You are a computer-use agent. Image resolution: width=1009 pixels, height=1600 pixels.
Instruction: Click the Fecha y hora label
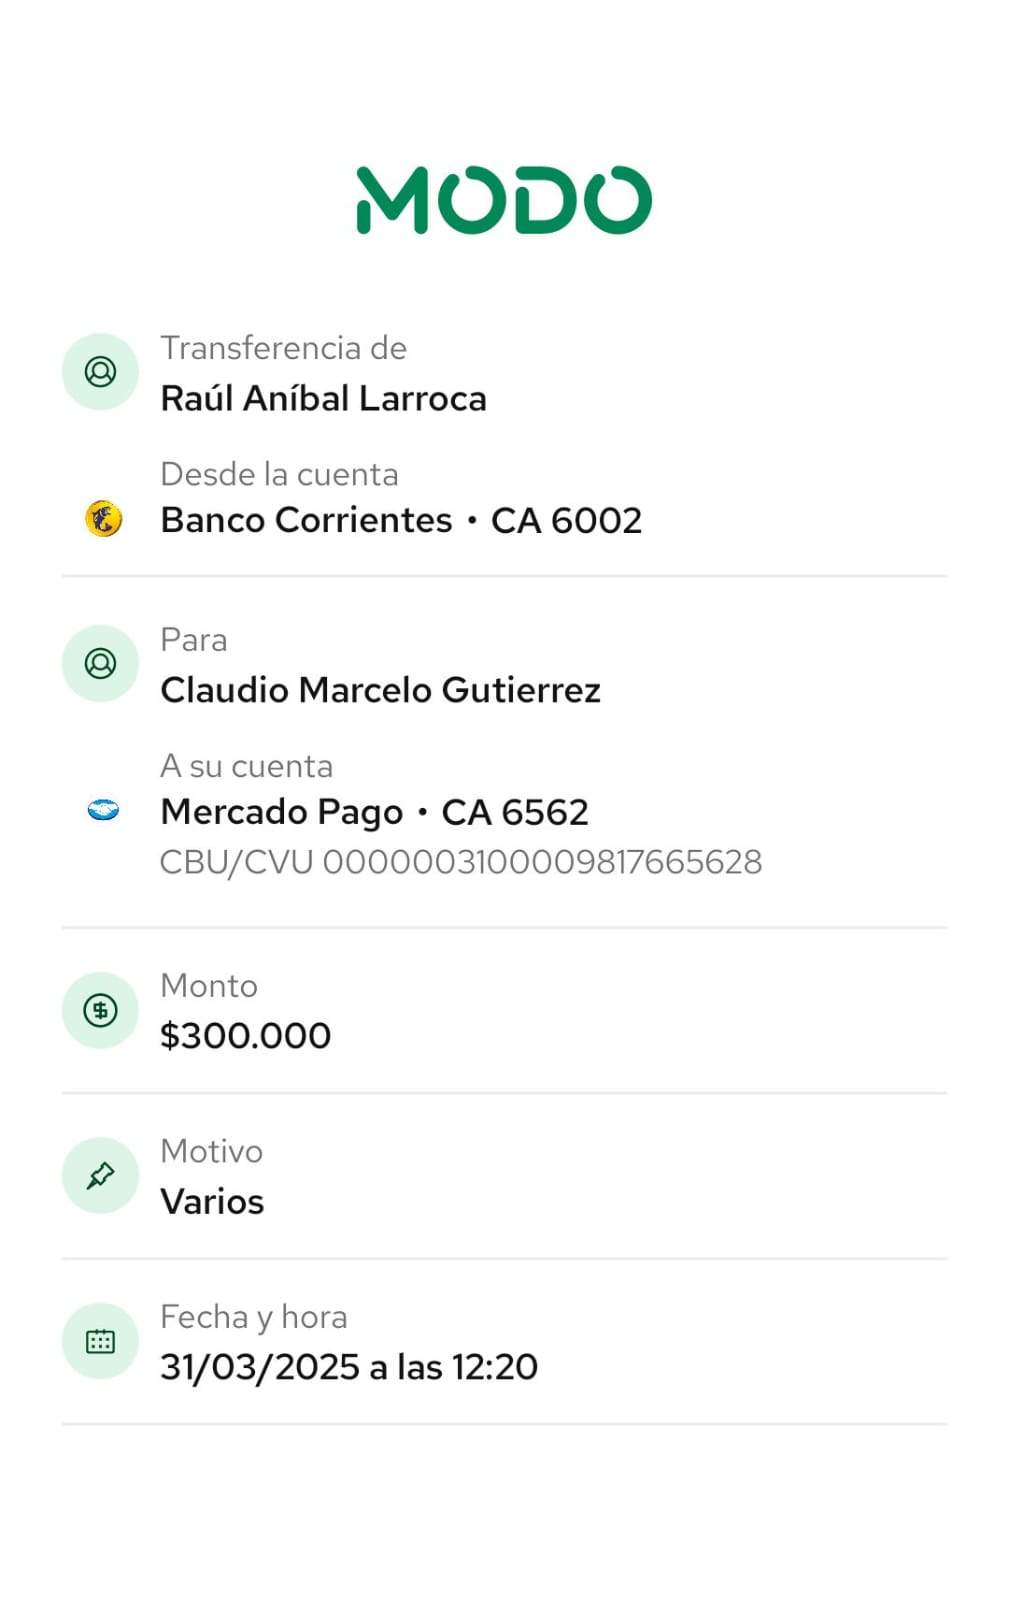point(253,1317)
